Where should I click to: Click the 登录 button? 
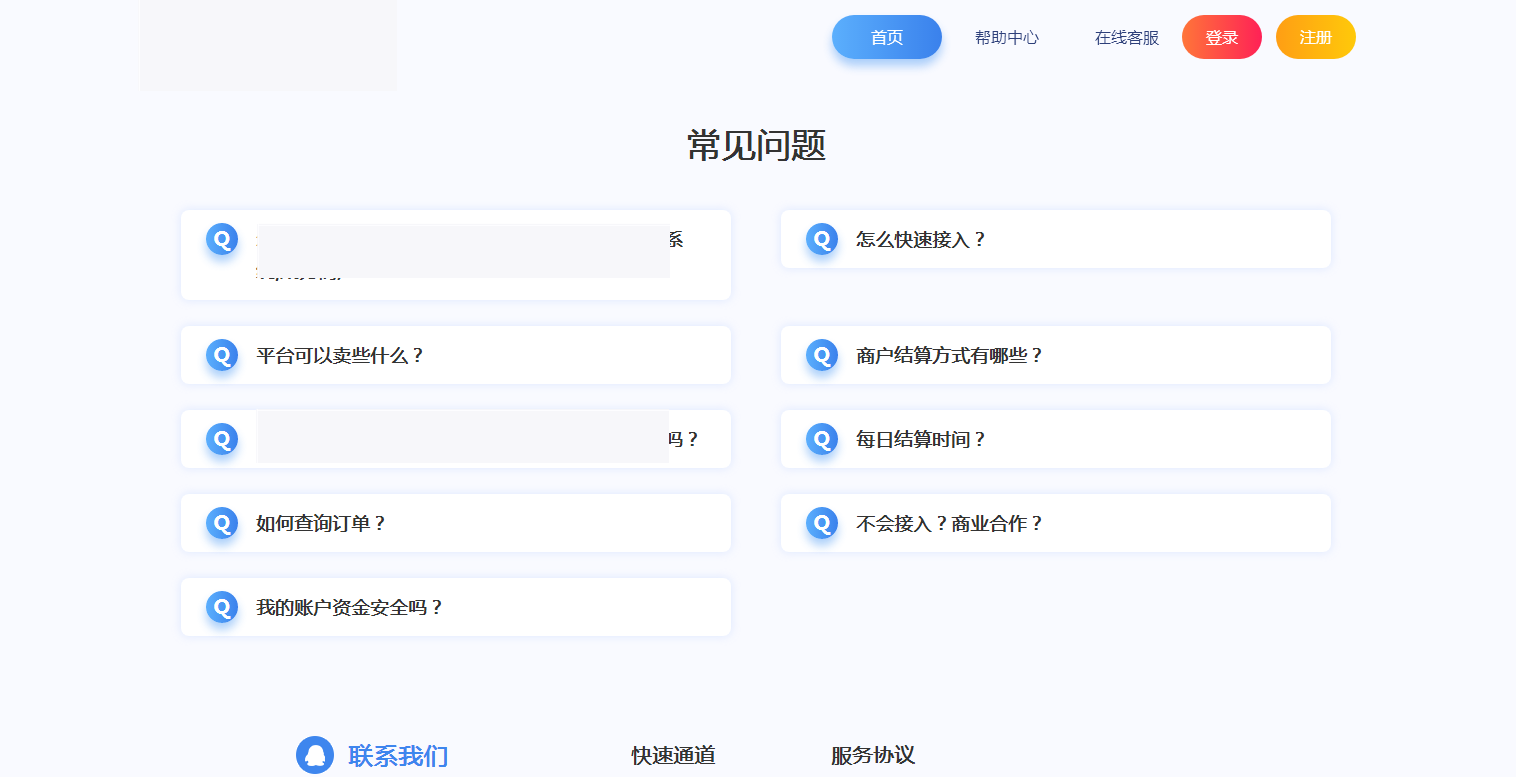tap(1221, 37)
